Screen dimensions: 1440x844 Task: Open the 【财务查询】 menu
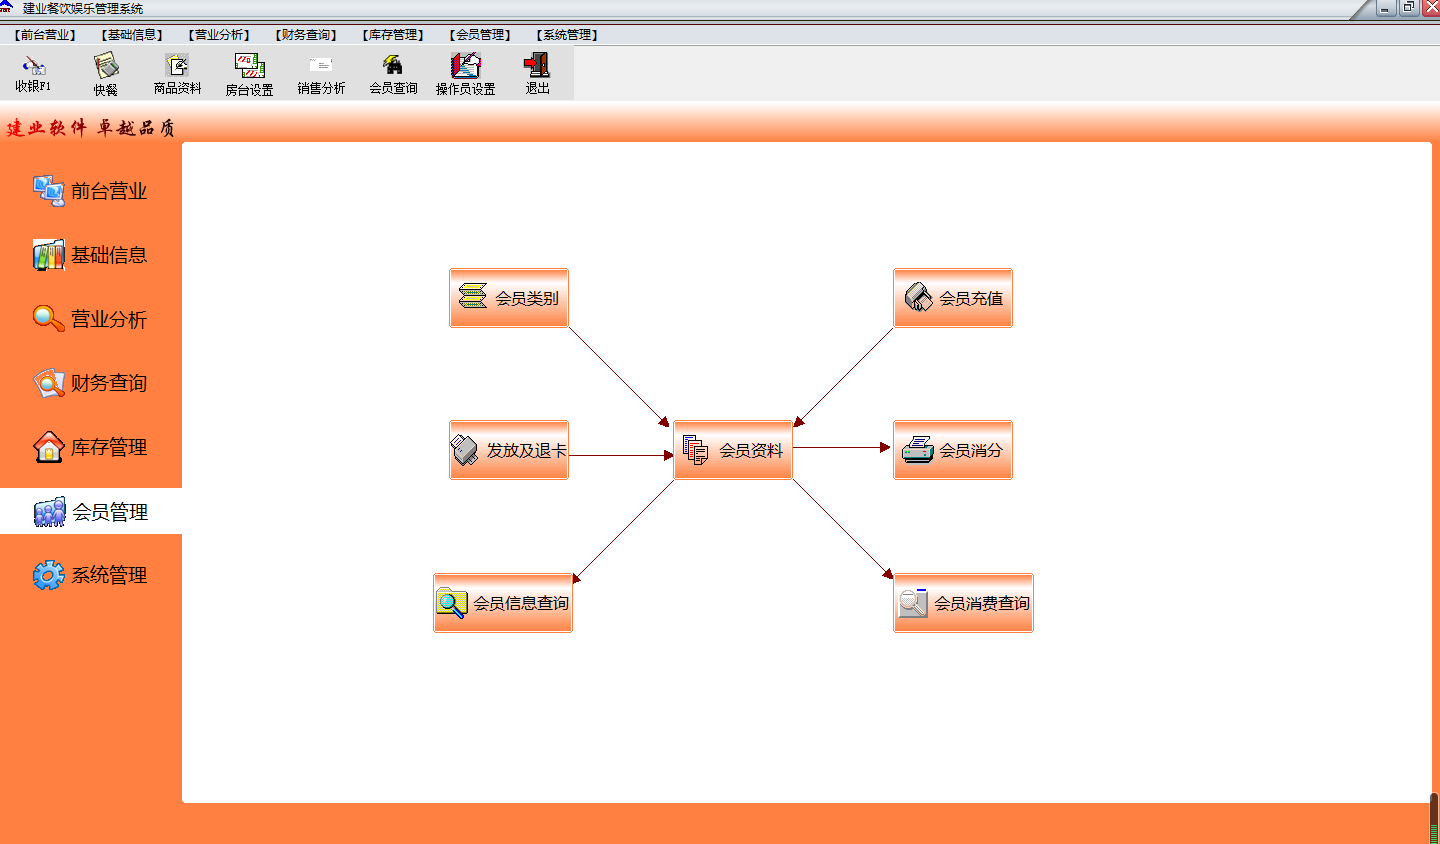306,35
